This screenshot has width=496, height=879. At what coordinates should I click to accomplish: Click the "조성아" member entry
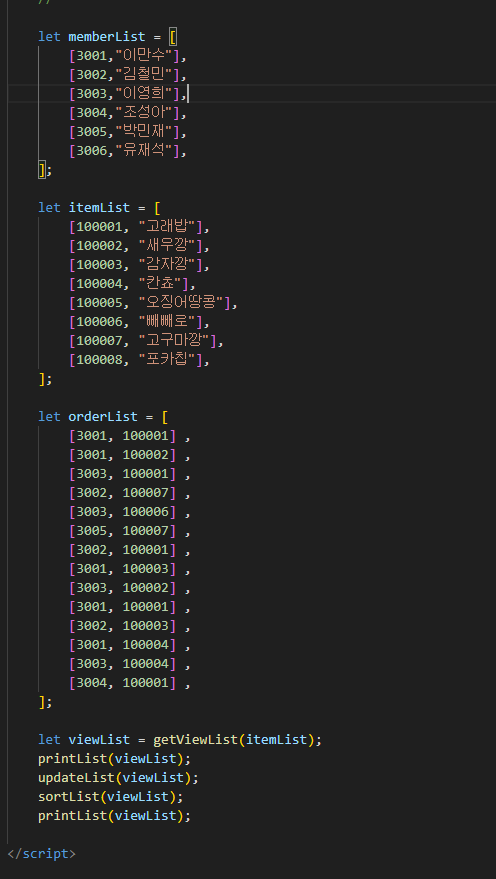[128, 113]
